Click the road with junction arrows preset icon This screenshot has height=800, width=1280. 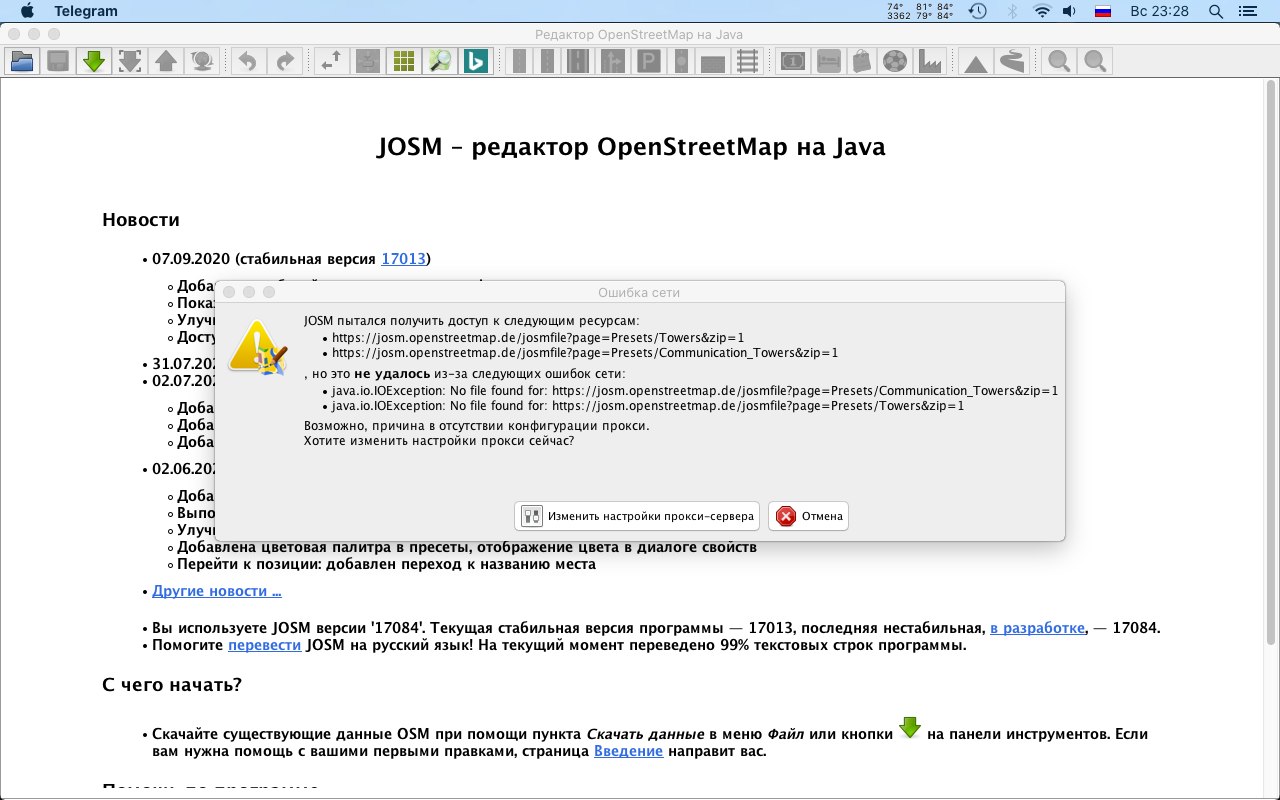click(611, 61)
